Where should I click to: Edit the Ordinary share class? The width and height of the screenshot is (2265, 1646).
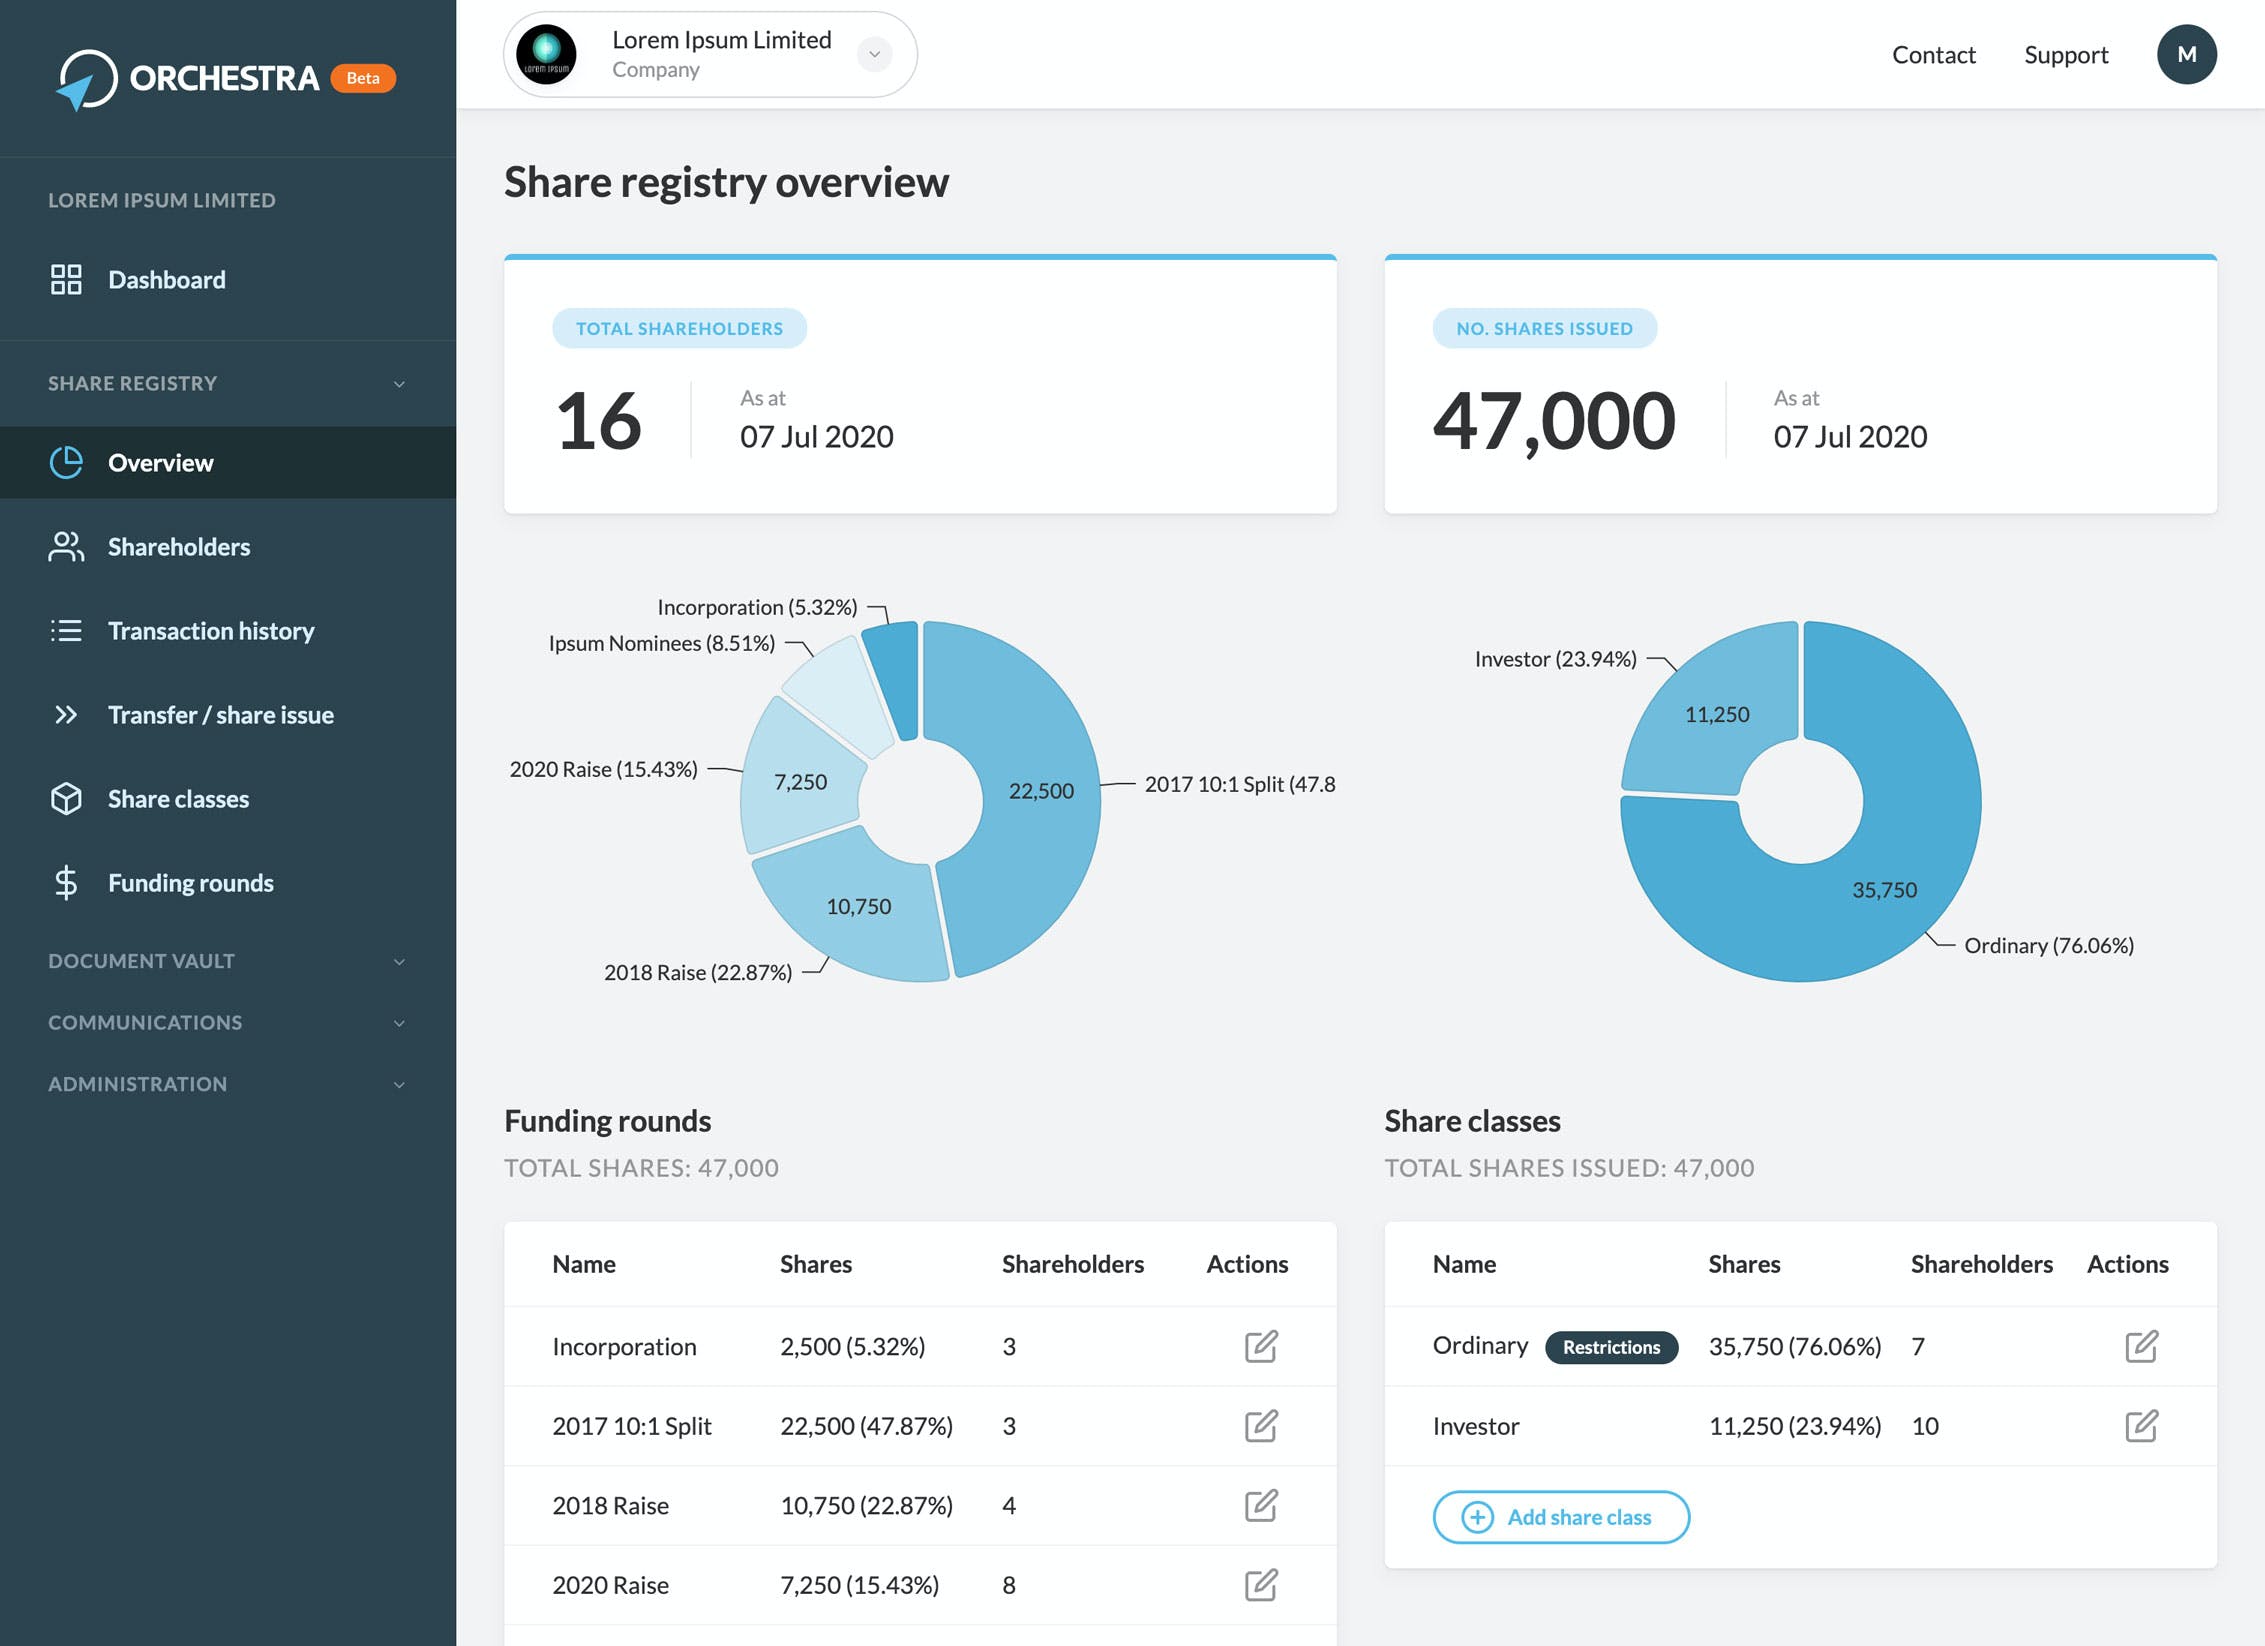[x=2141, y=1346]
